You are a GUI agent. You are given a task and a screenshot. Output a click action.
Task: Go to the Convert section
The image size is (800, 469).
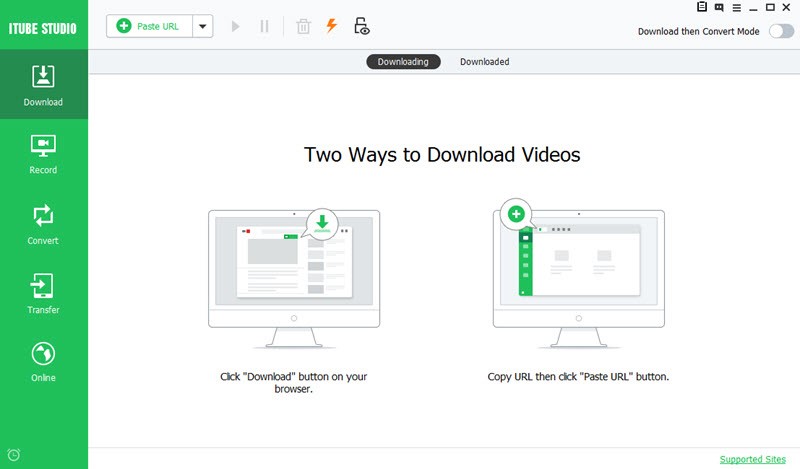pyautogui.click(x=43, y=224)
